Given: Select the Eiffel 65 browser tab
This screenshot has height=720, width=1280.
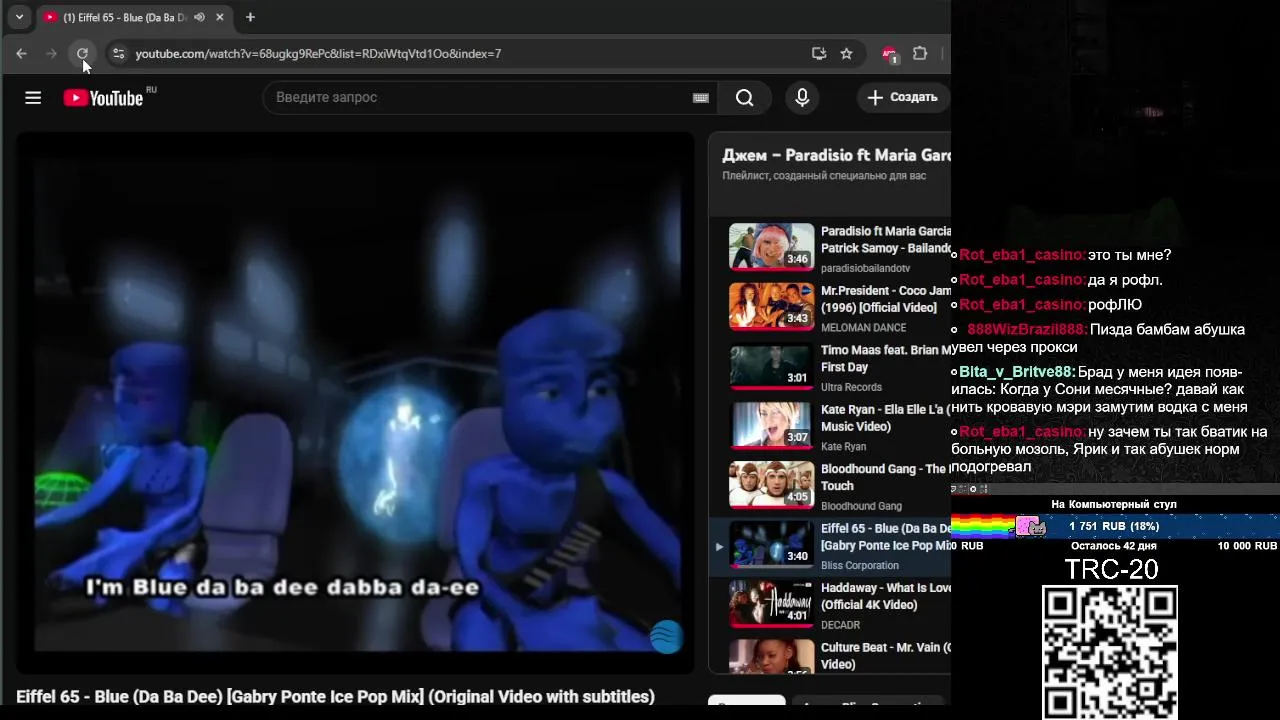Looking at the screenshot, I should tap(123, 17).
